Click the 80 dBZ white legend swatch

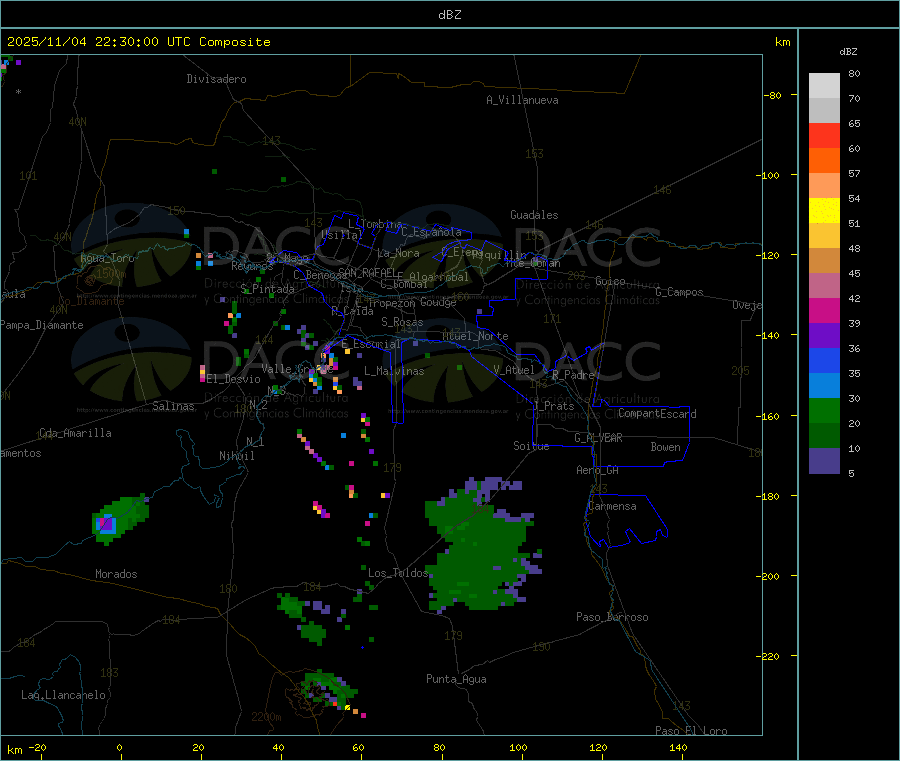tap(824, 86)
